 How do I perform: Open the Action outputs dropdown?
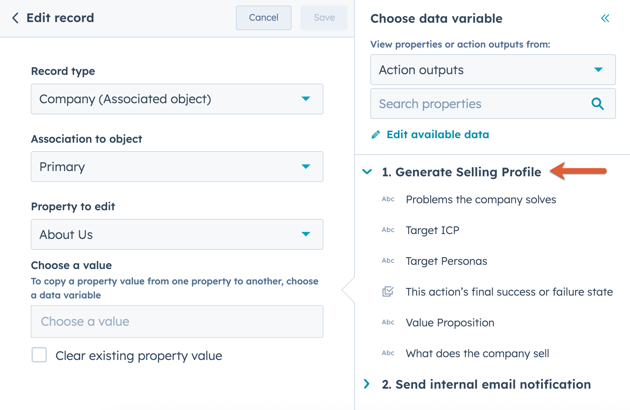click(x=493, y=70)
